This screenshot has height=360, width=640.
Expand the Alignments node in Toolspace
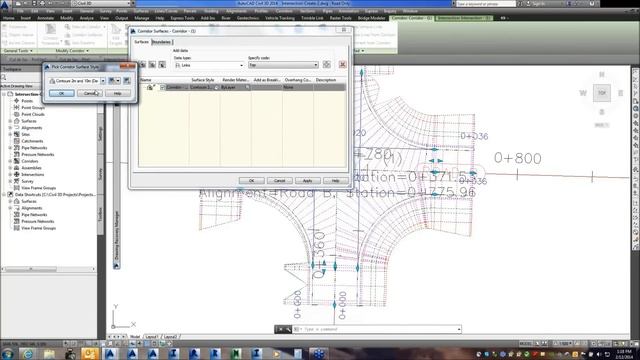(10, 128)
